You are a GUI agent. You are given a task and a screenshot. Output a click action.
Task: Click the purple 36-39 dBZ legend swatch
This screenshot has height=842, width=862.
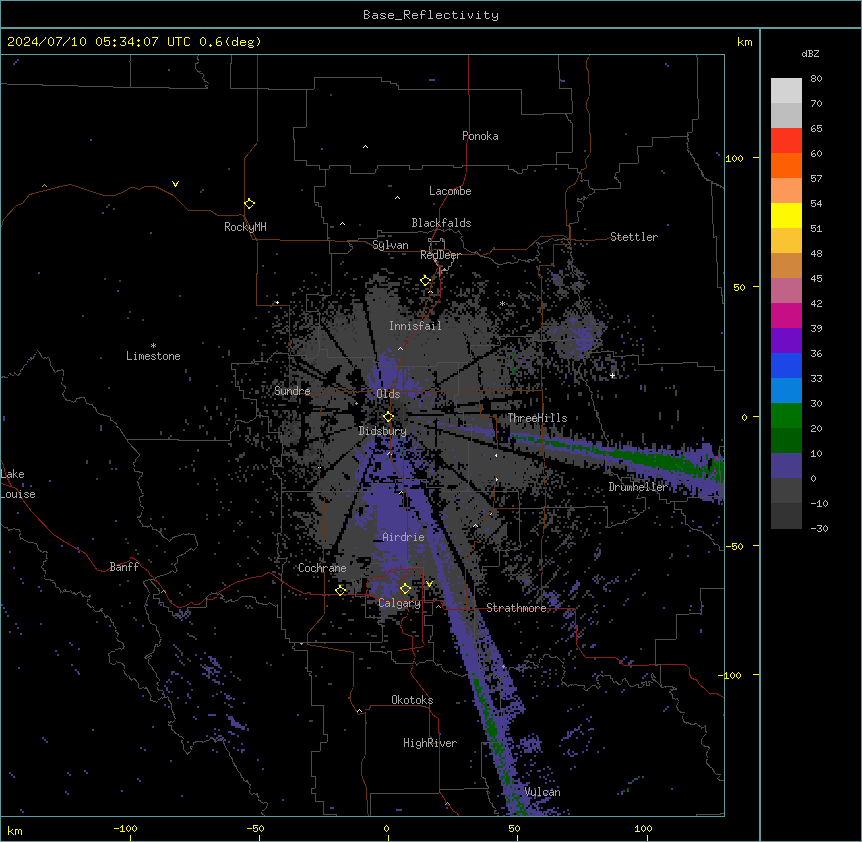coord(786,341)
